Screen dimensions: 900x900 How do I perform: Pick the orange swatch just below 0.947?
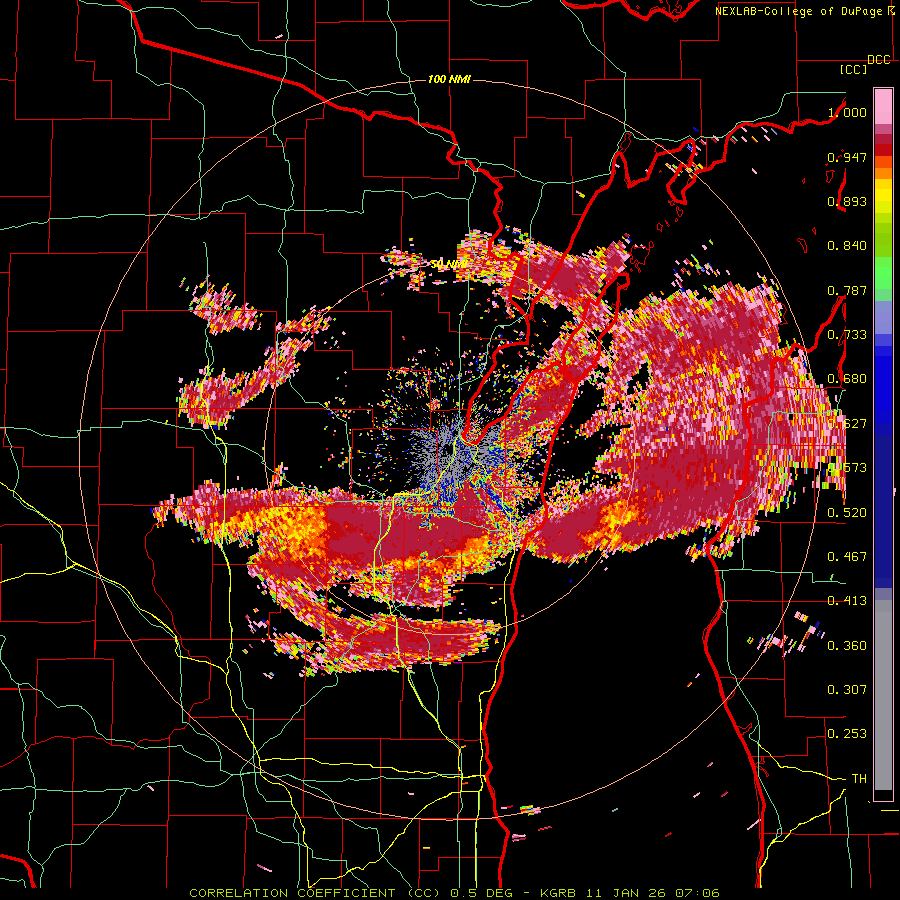883,162
